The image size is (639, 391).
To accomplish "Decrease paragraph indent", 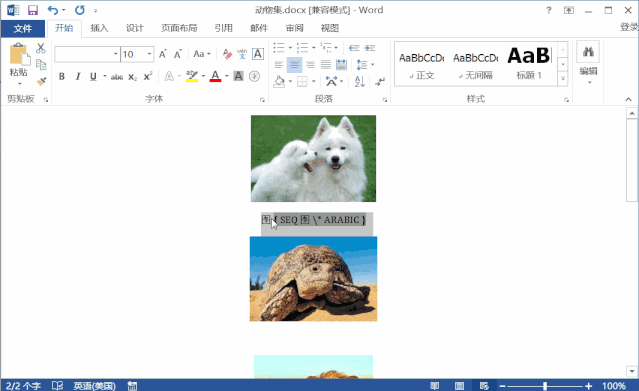I will pyautogui.click(x=354, y=48).
